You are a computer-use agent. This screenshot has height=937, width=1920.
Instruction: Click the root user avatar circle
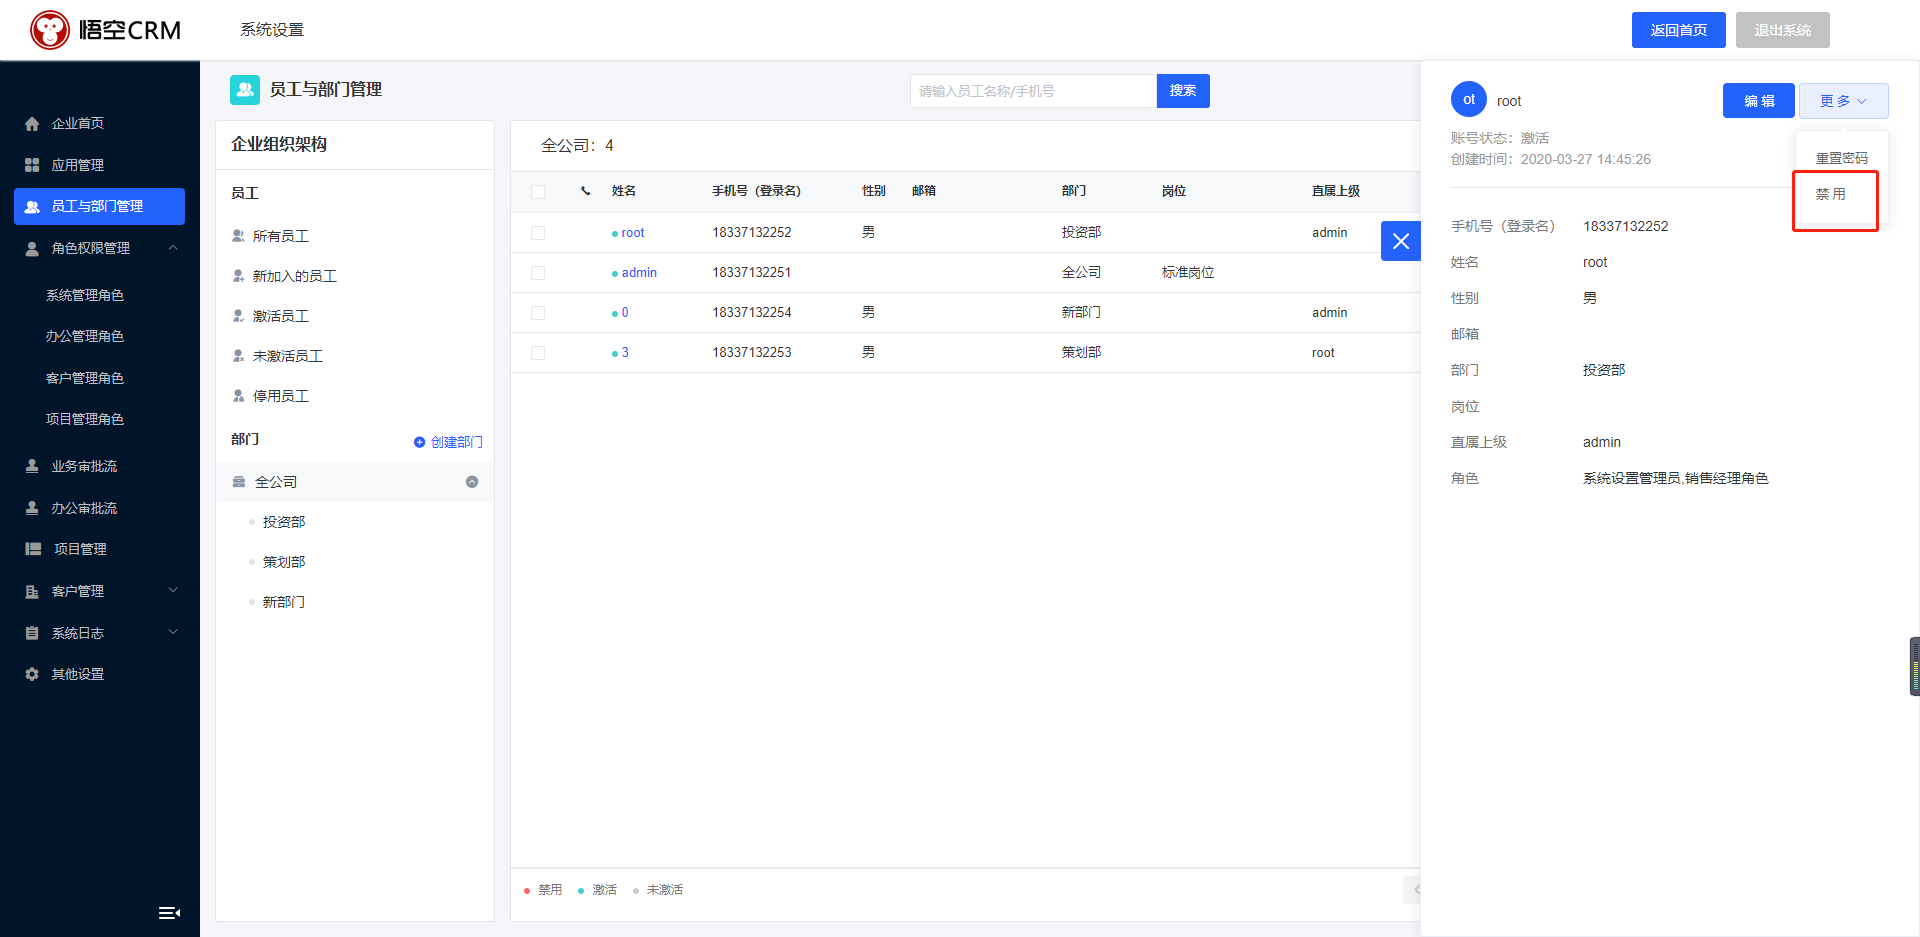(1469, 99)
